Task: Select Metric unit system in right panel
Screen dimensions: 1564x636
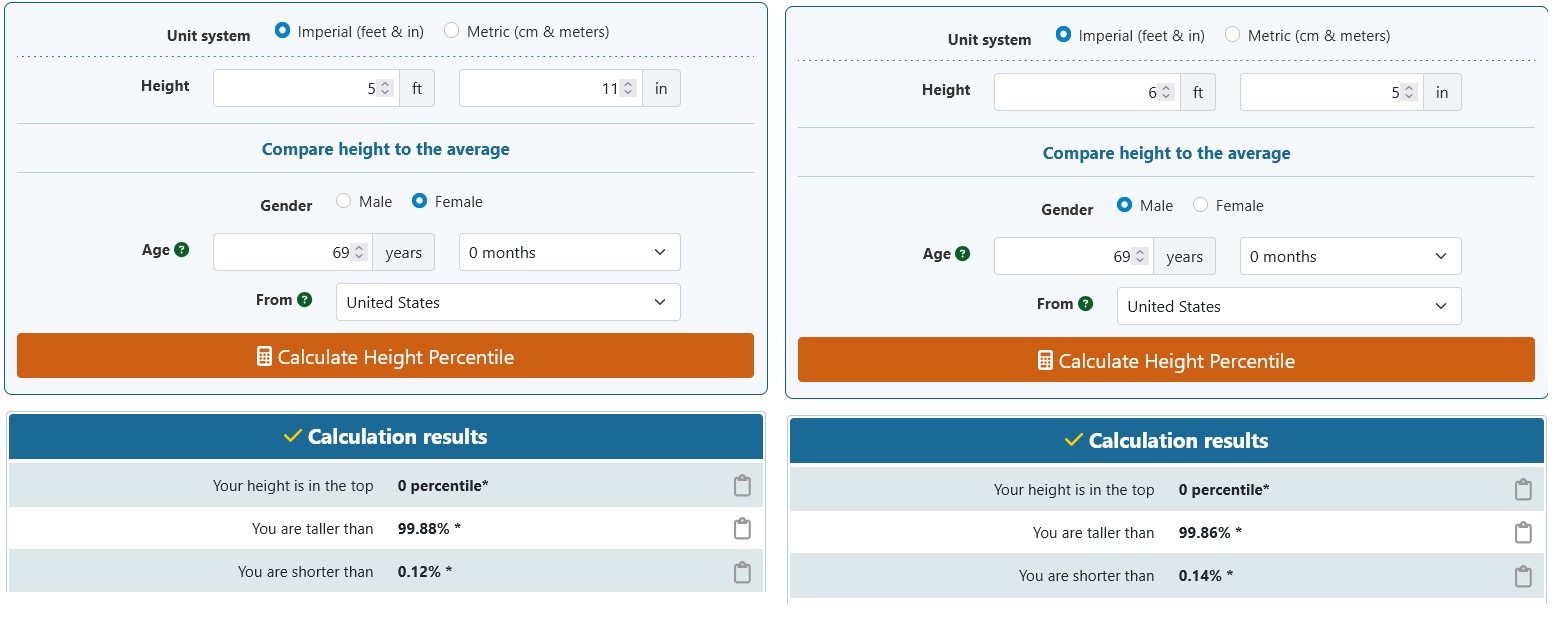Action: point(1232,35)
